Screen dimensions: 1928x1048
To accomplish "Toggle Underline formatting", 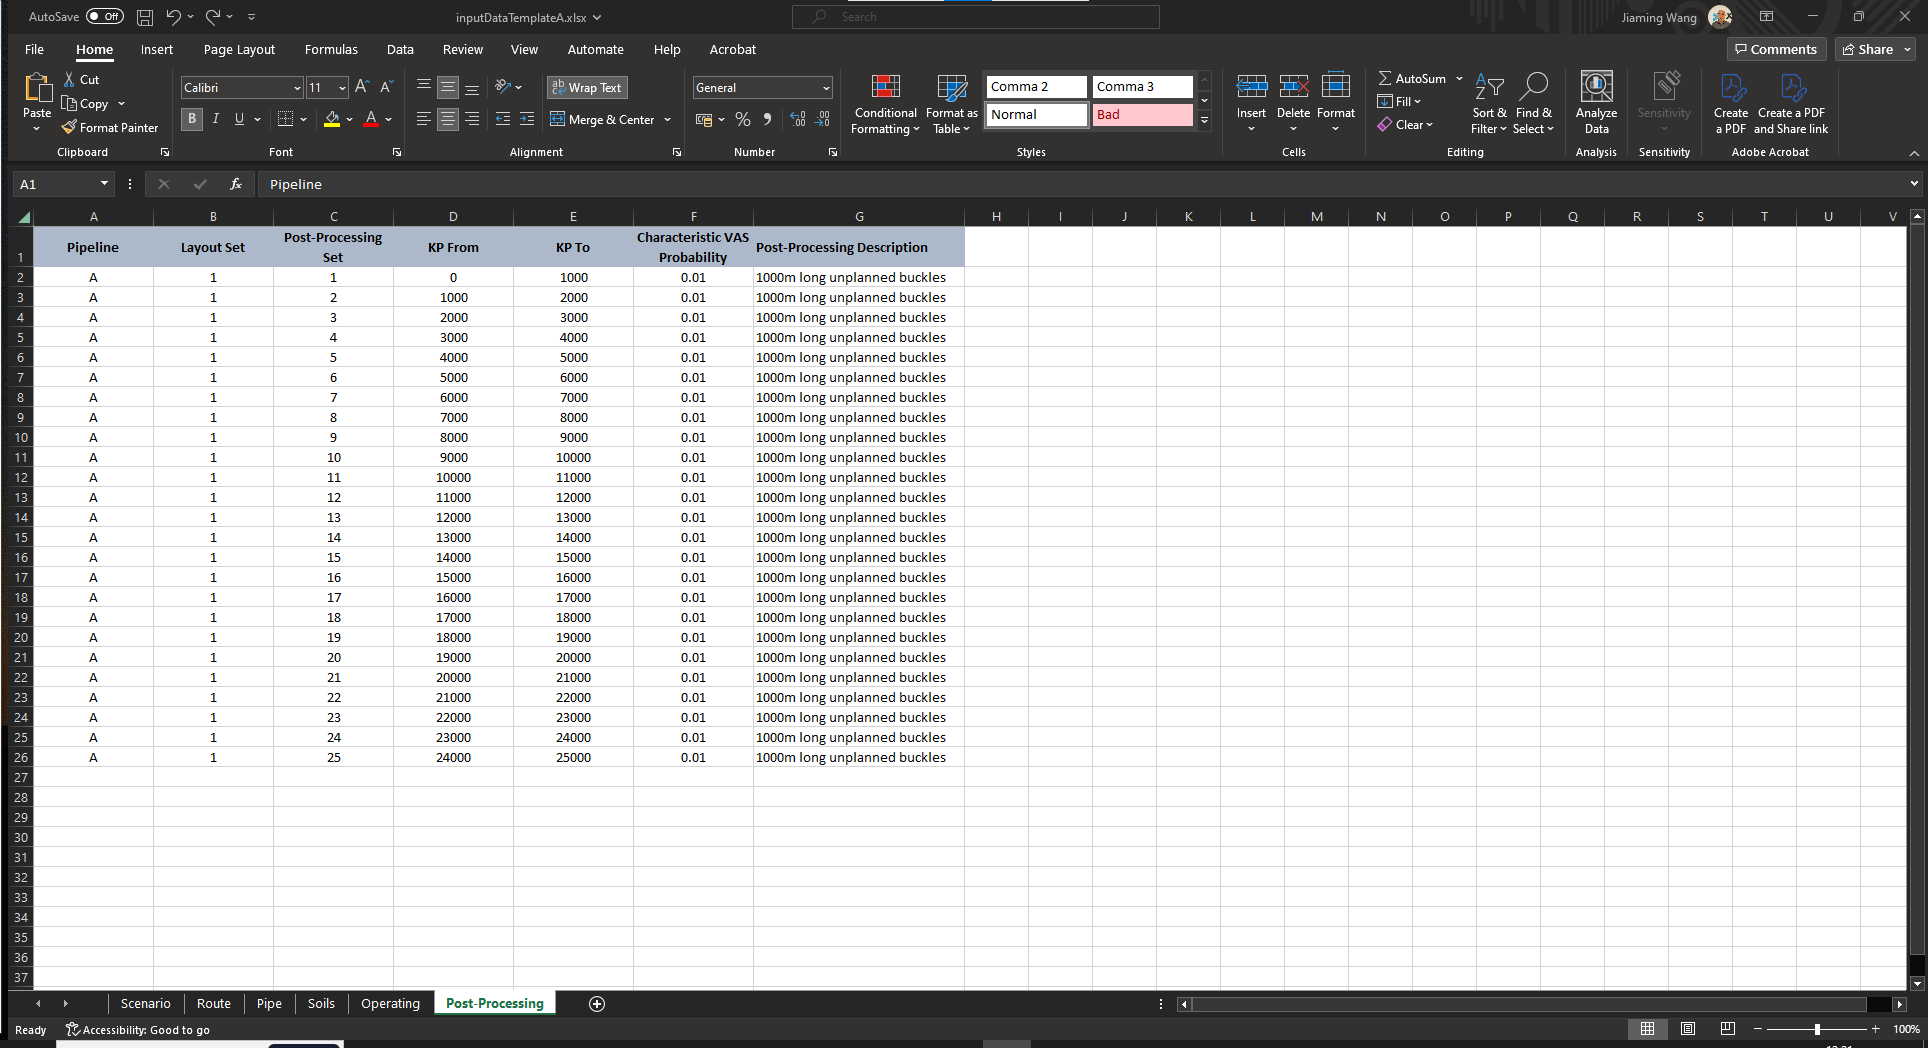I will click(239, 119).
